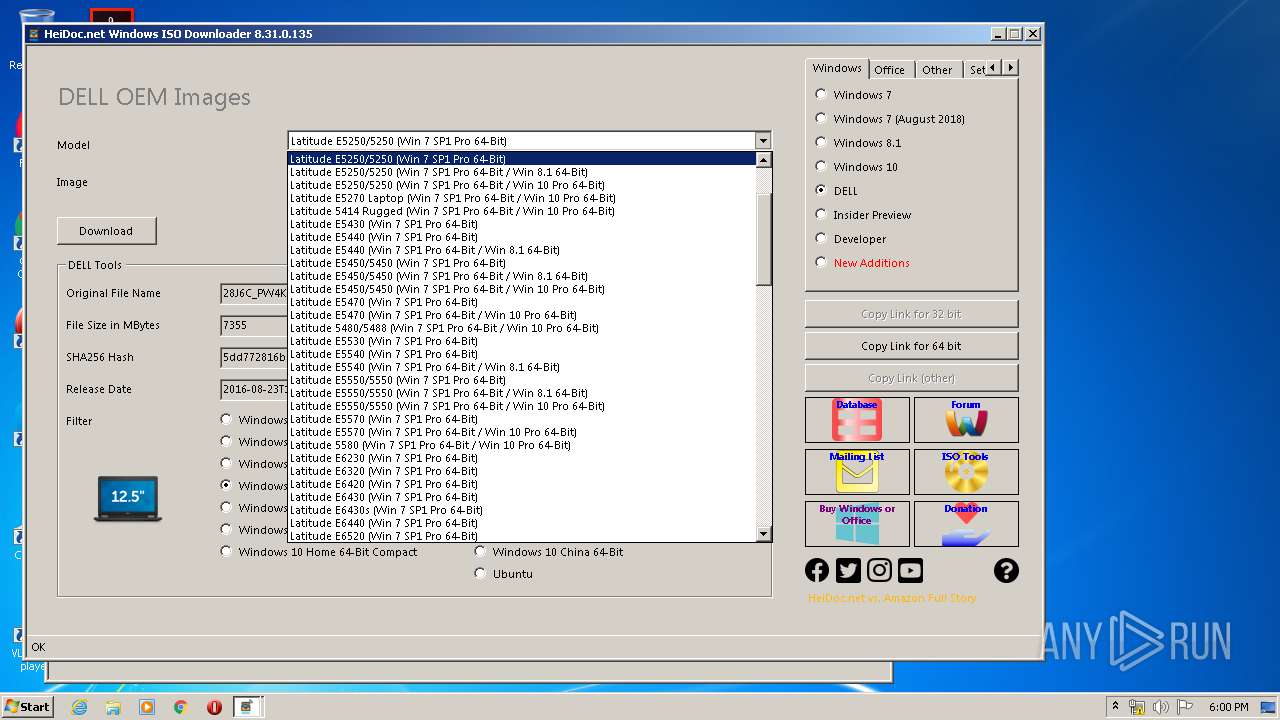
Task: Show hidden system tray icons
Action: pos(1115,707)
